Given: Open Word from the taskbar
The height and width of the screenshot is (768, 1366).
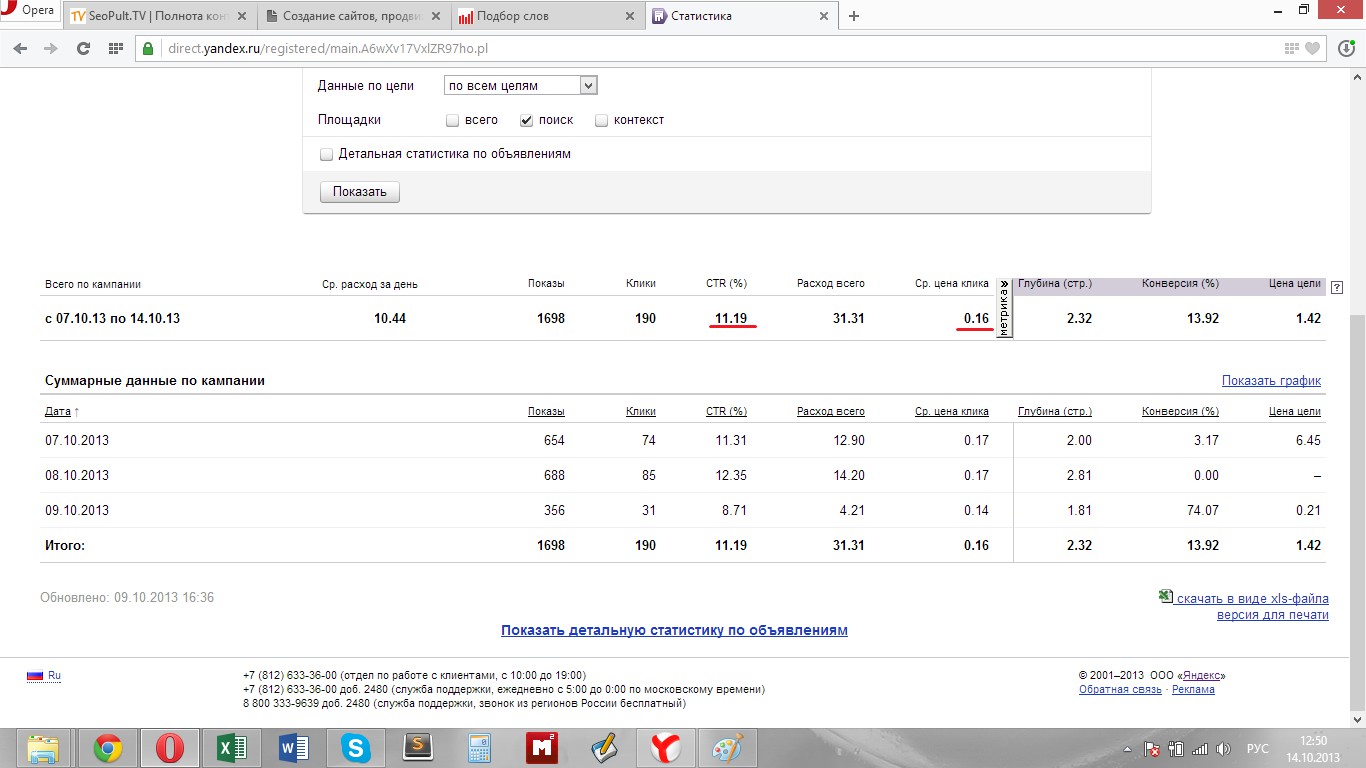Looking at the screenshot, I should 293,748.
